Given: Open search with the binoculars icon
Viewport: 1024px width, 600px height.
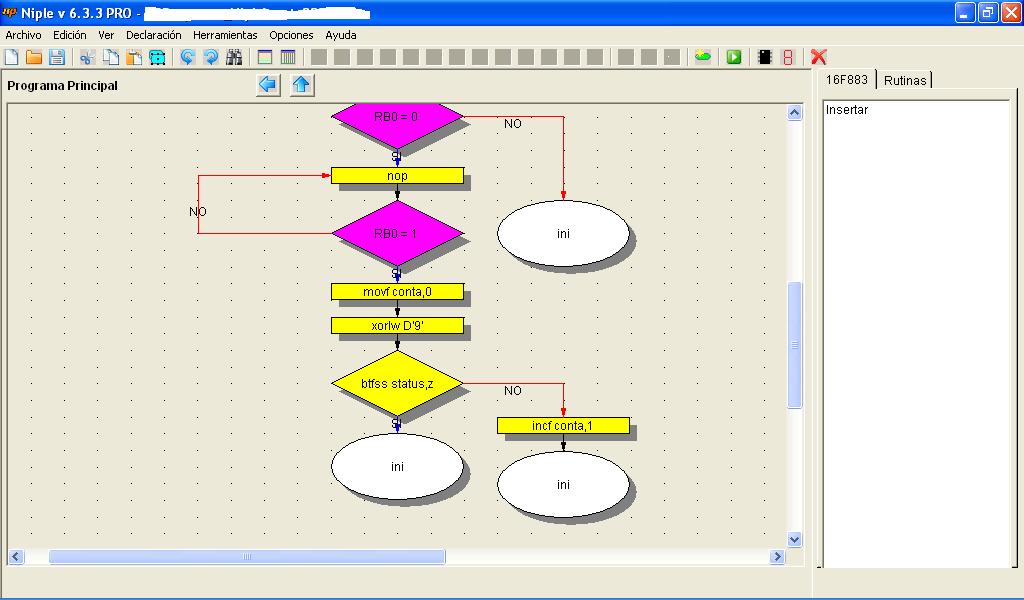Looking at the screenshot, I should (234, 57).
